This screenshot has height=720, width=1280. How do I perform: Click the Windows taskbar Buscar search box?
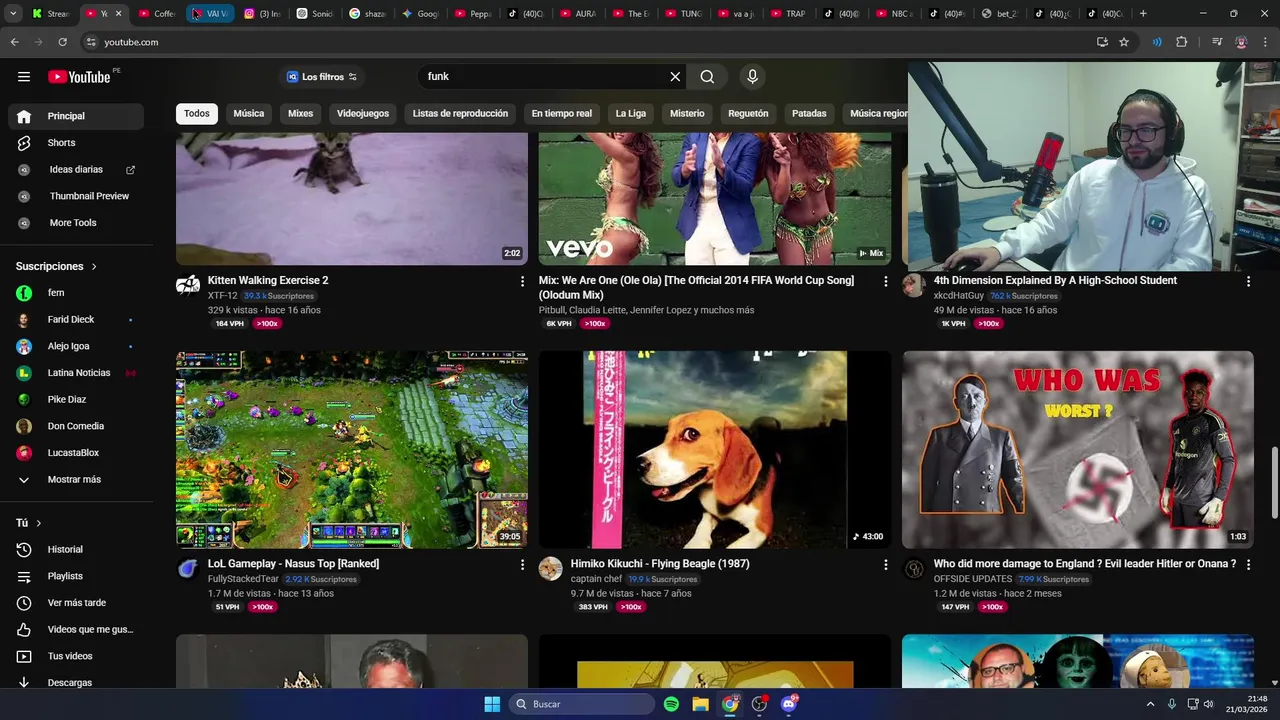point(582,704)
